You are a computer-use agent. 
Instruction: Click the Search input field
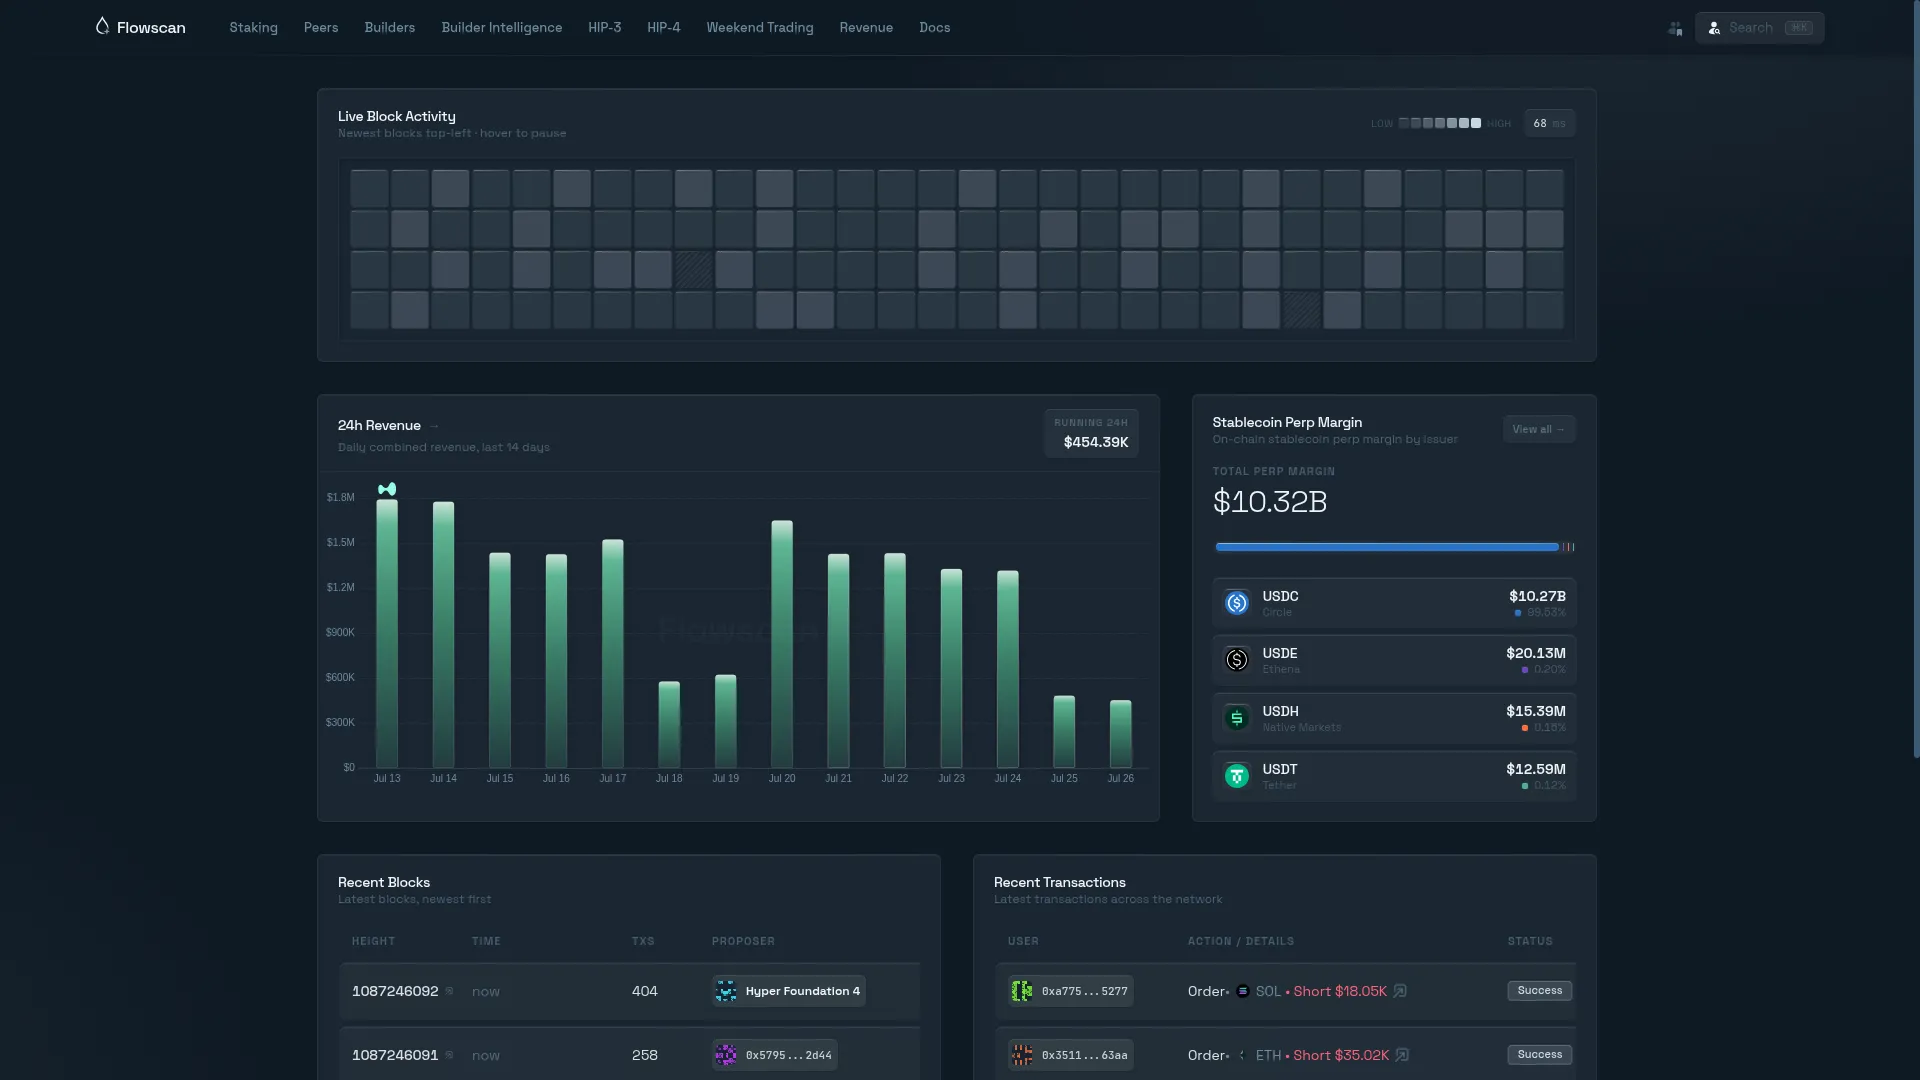click(1760, 28)
